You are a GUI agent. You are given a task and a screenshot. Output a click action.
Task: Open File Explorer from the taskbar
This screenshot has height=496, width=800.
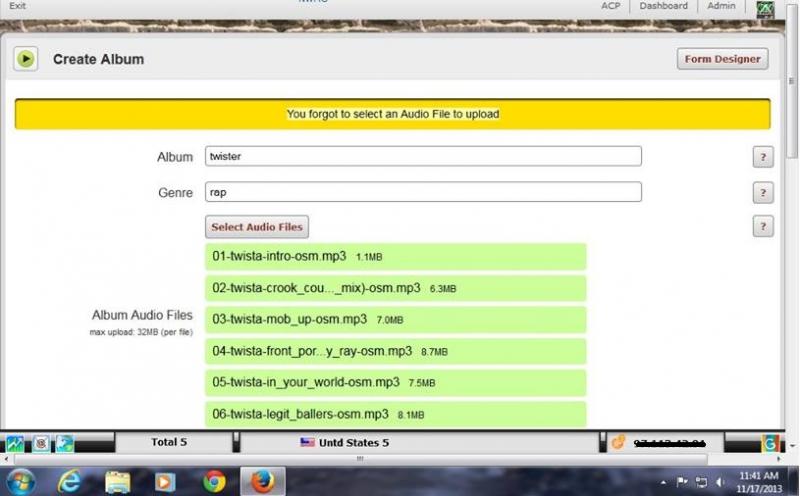click(117, 482)
